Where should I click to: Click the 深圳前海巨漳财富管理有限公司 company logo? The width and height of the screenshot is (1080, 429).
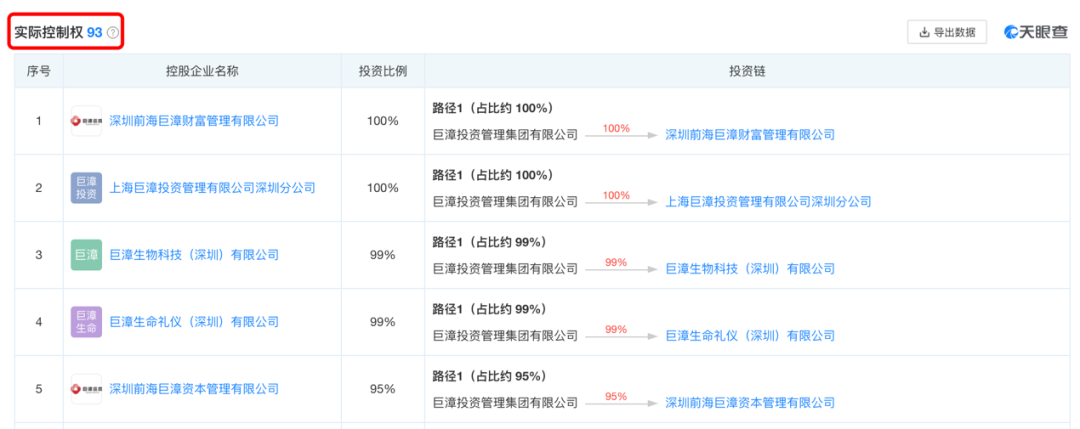(x=86, y=121)
